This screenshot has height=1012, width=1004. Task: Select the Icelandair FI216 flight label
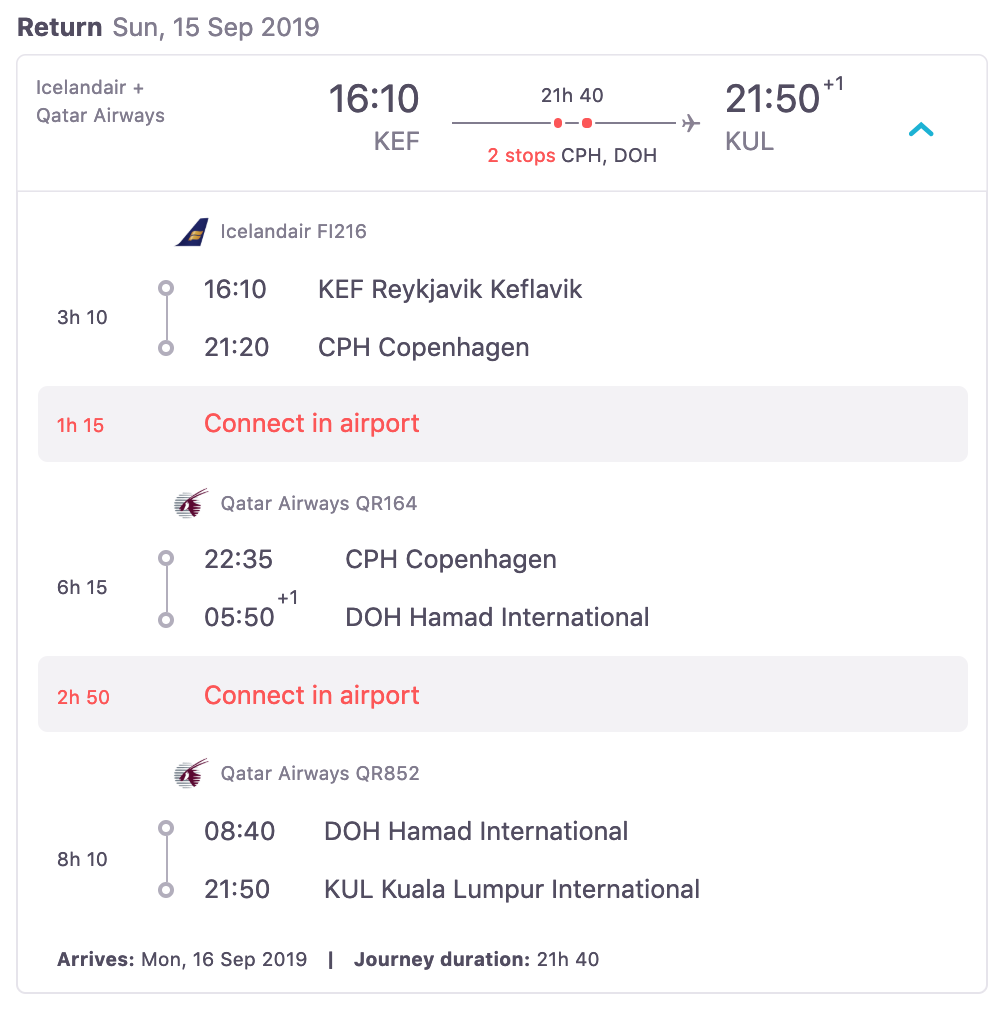tap(293, 232)
